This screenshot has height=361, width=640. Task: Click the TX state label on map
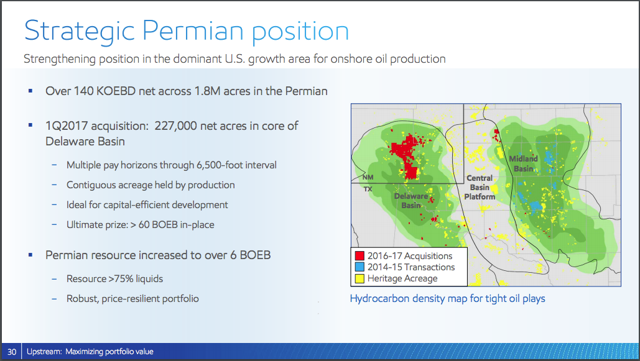[x=368, y=189]
